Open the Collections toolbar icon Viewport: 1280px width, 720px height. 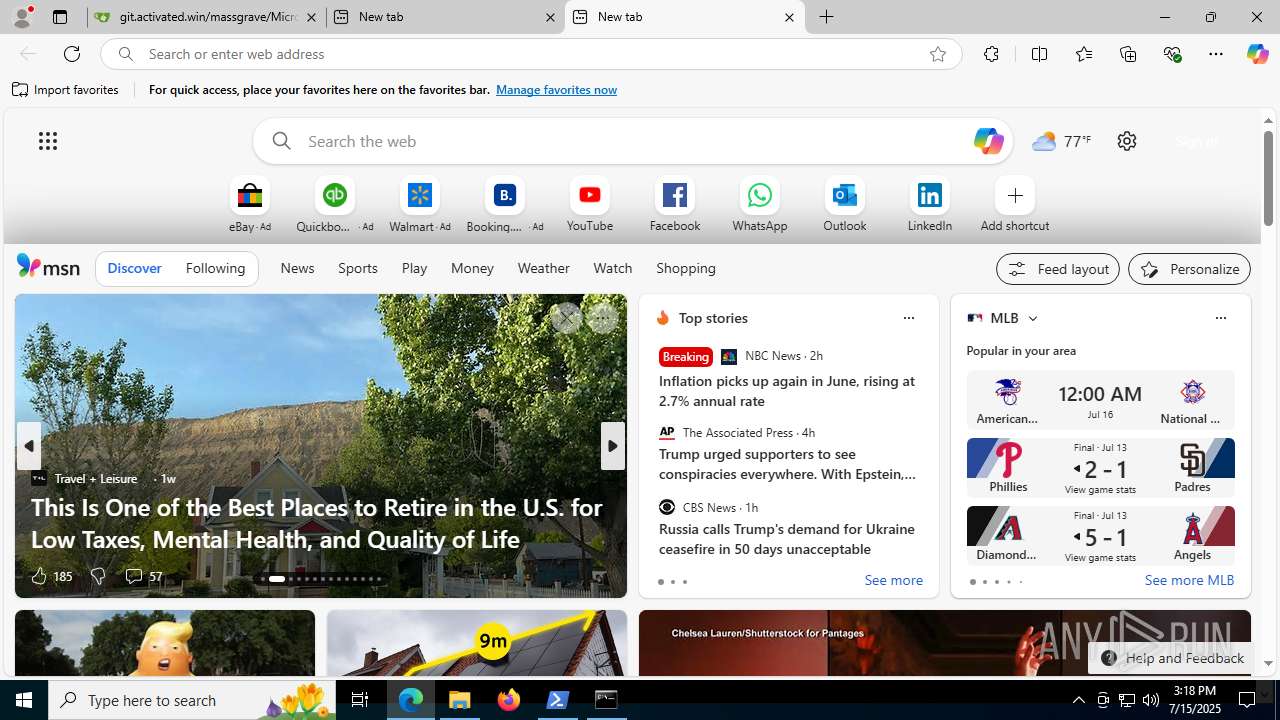pos(1128,54)
